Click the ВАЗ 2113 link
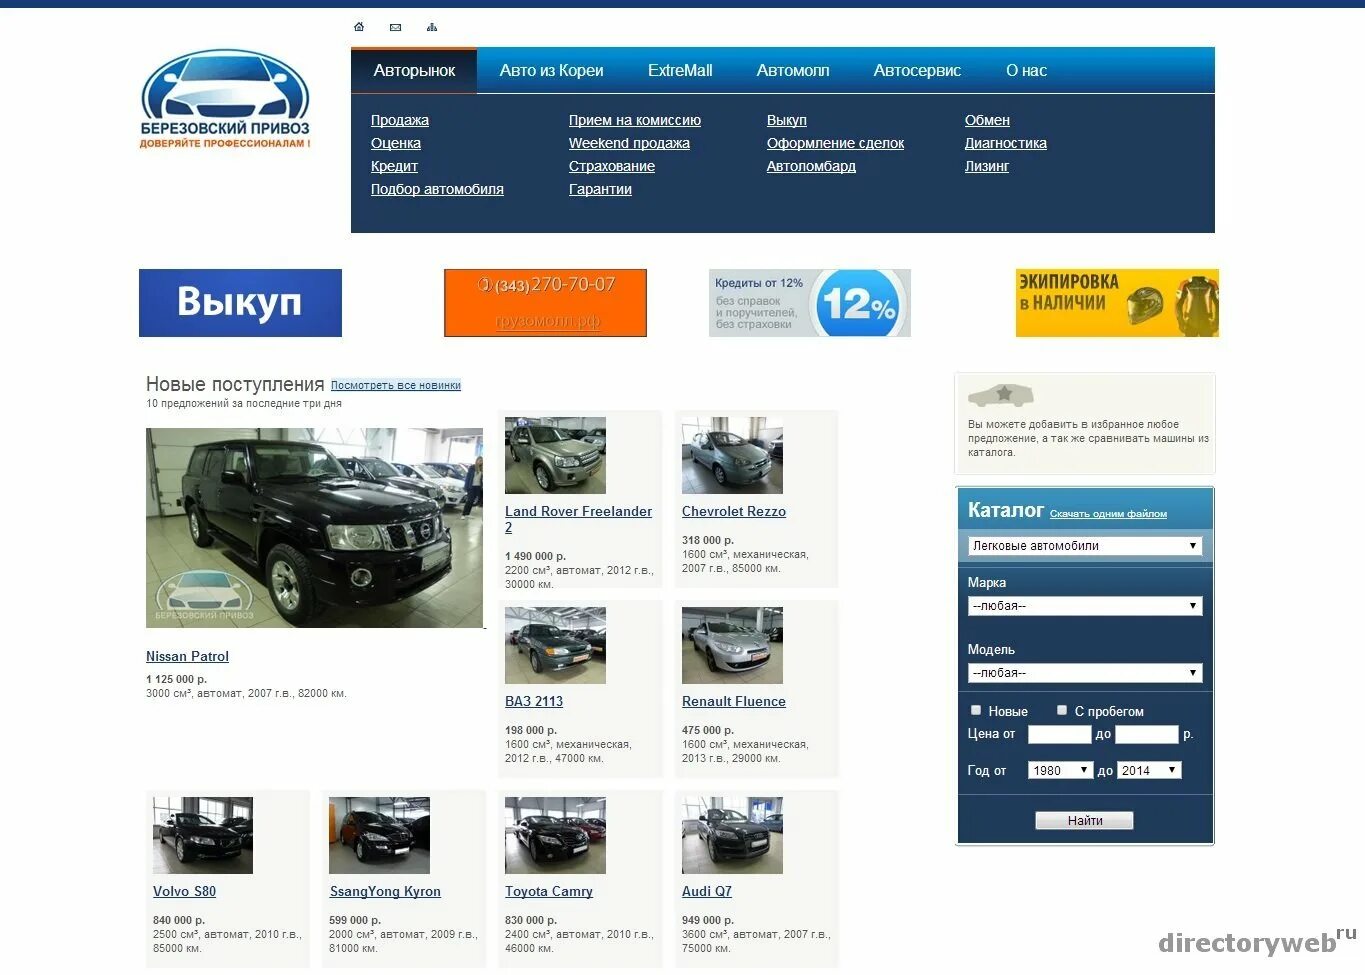 tap(534, 701)
